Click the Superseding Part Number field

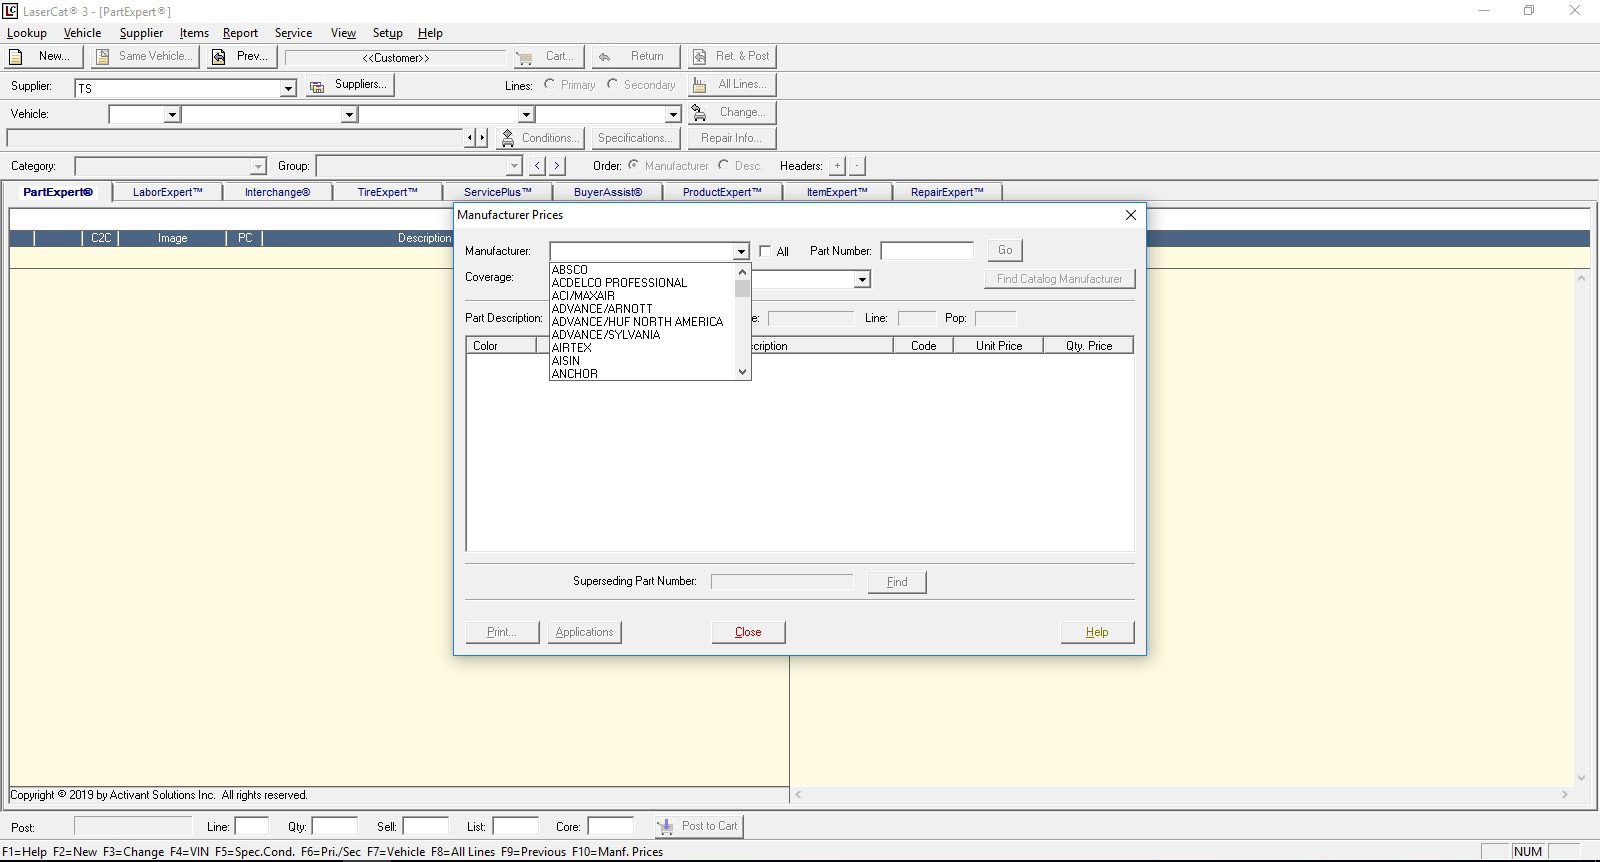tap(782, 581)
